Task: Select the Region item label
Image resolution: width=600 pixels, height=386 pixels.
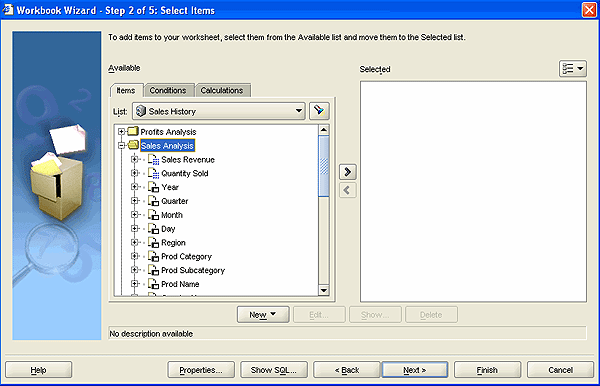Action: click(x=173, y=243)
